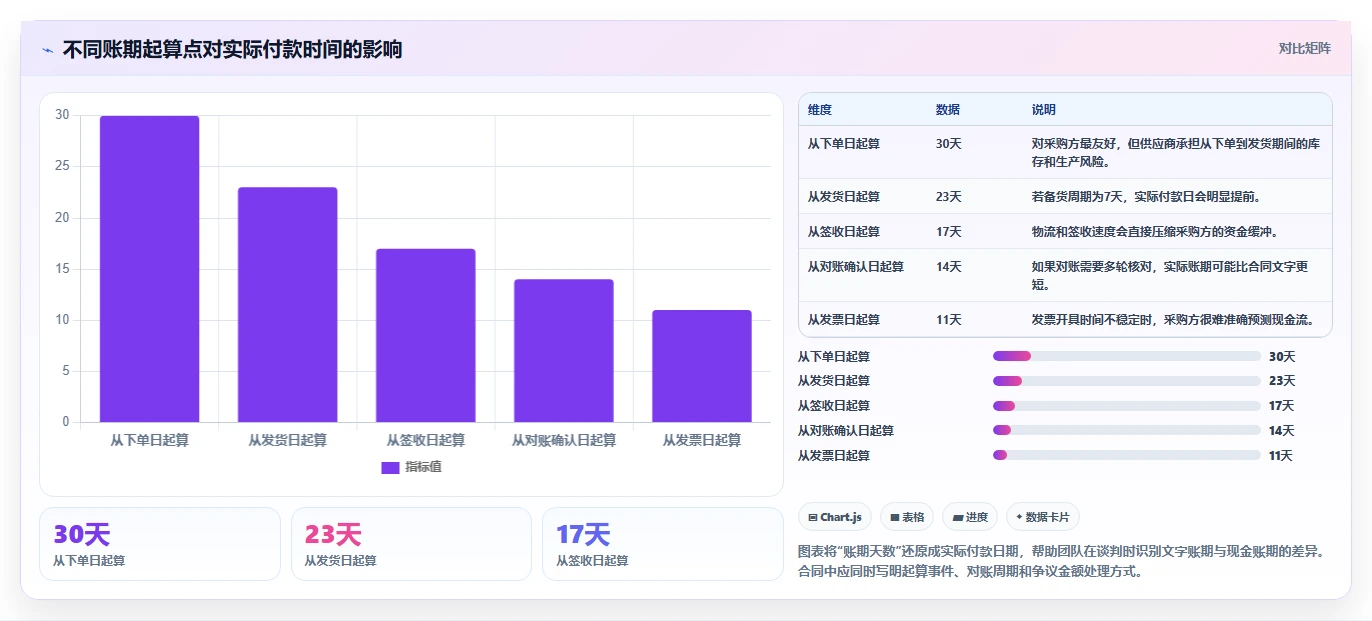Click the 数据卡片 tag chip
This screenshot has height=621, width=1372.
[x=1043, y=517]
